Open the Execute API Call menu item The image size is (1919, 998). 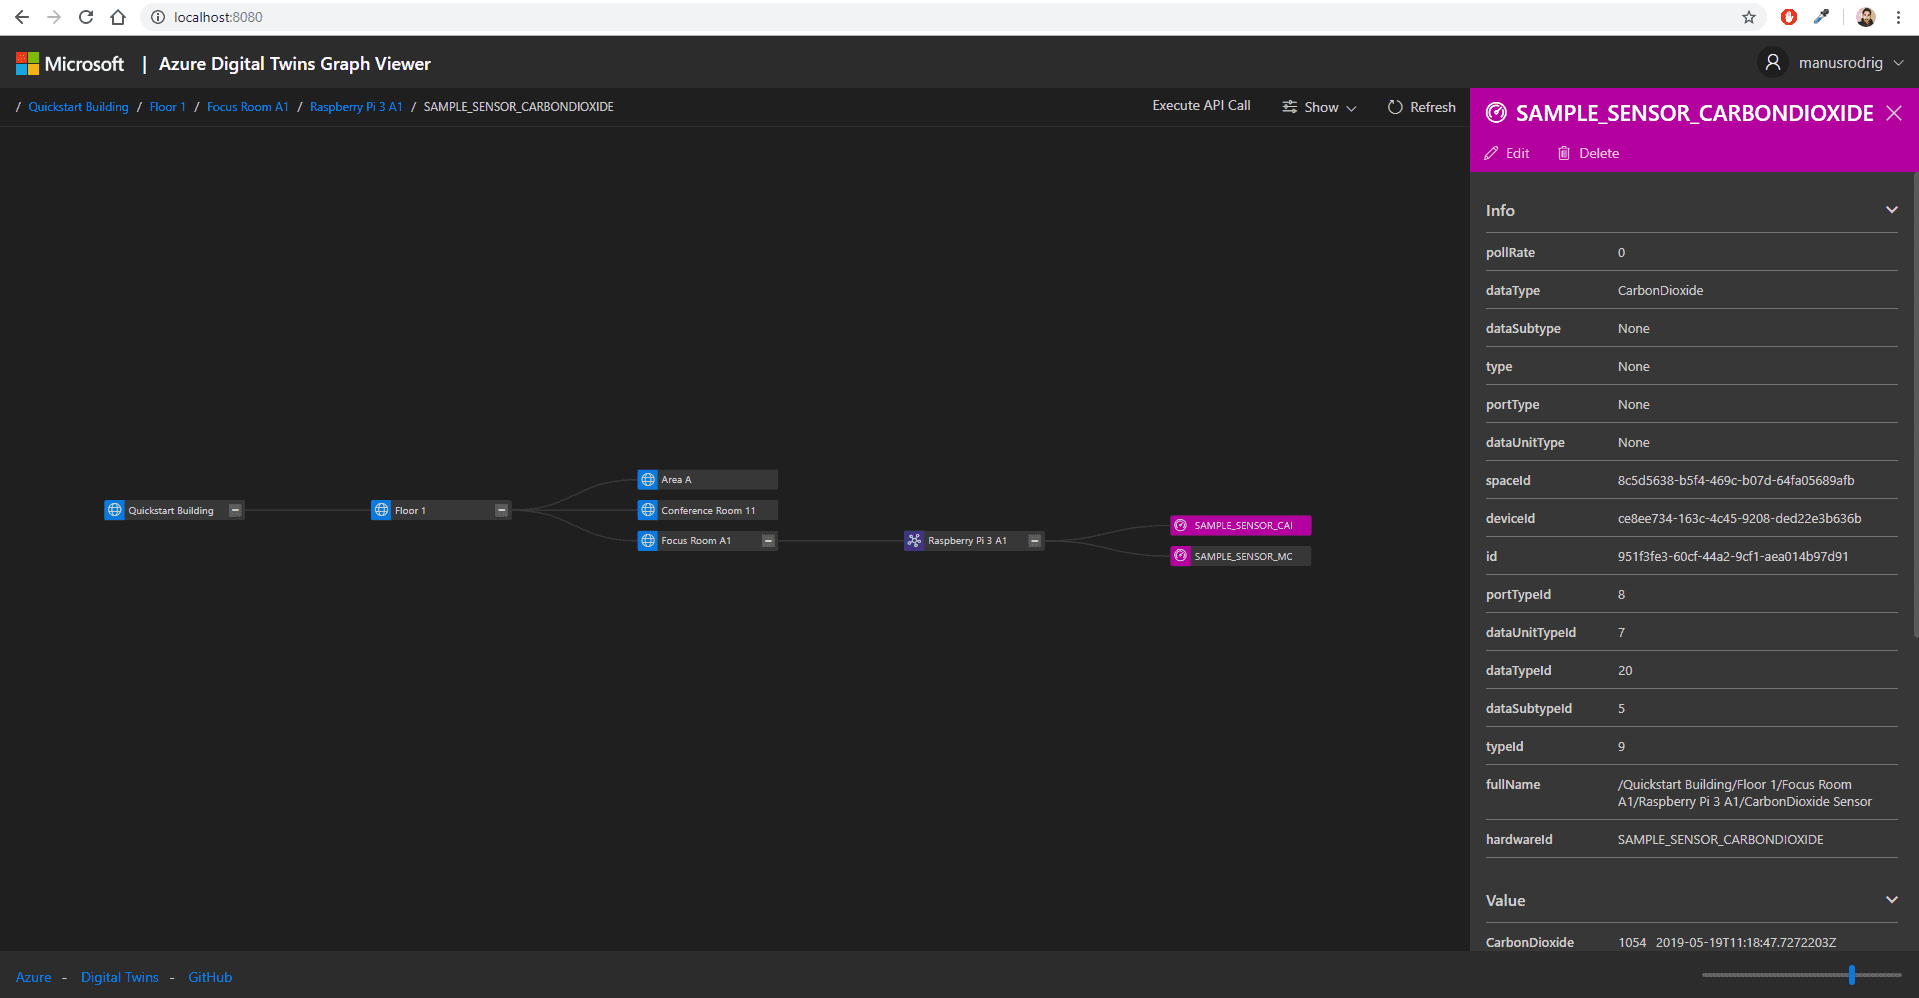pos(1201,106)
